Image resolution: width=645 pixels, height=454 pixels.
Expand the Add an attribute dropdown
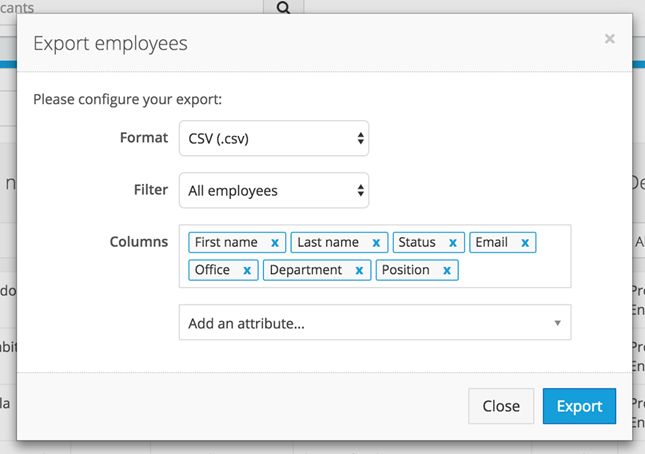(374, 323)
